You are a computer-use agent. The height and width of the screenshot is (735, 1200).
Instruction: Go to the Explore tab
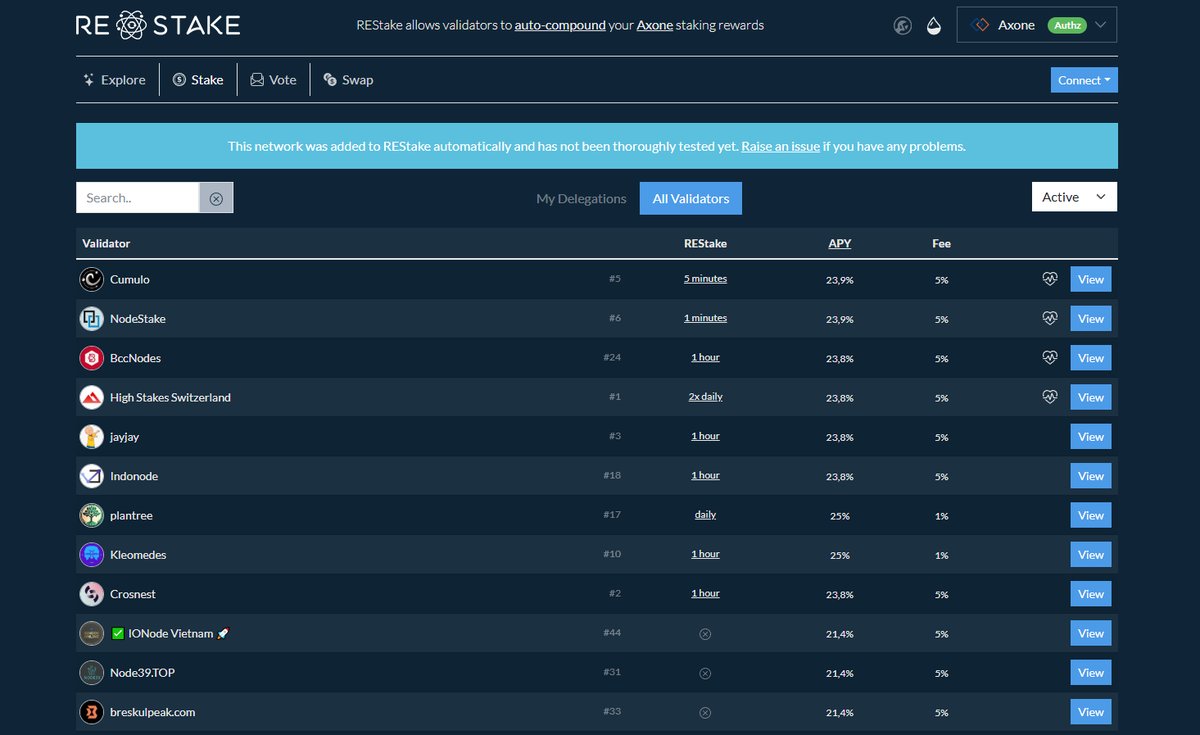(x=114, y=80)
